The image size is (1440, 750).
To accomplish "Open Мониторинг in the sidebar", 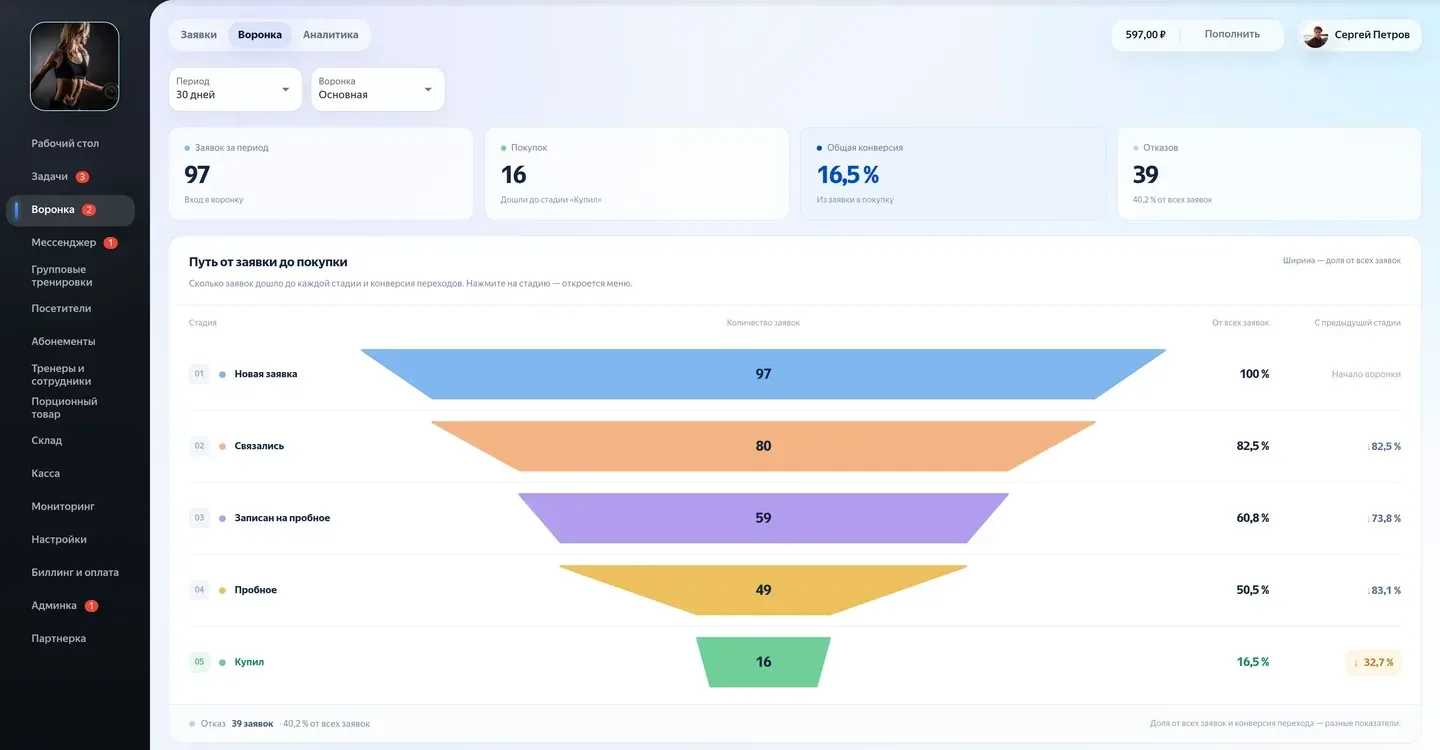I will click(x=63, y=507).
